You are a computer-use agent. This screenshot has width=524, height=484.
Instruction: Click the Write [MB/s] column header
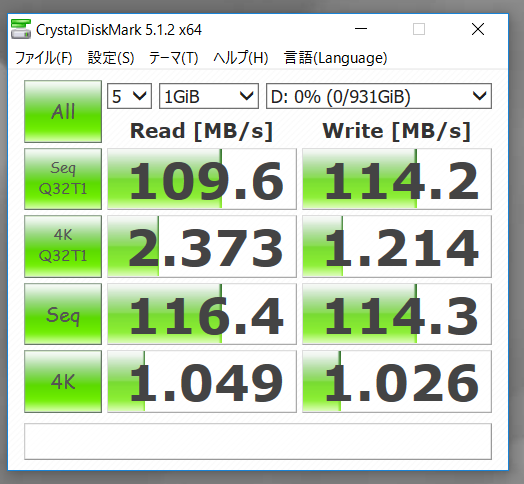click(x=397, y=131)
